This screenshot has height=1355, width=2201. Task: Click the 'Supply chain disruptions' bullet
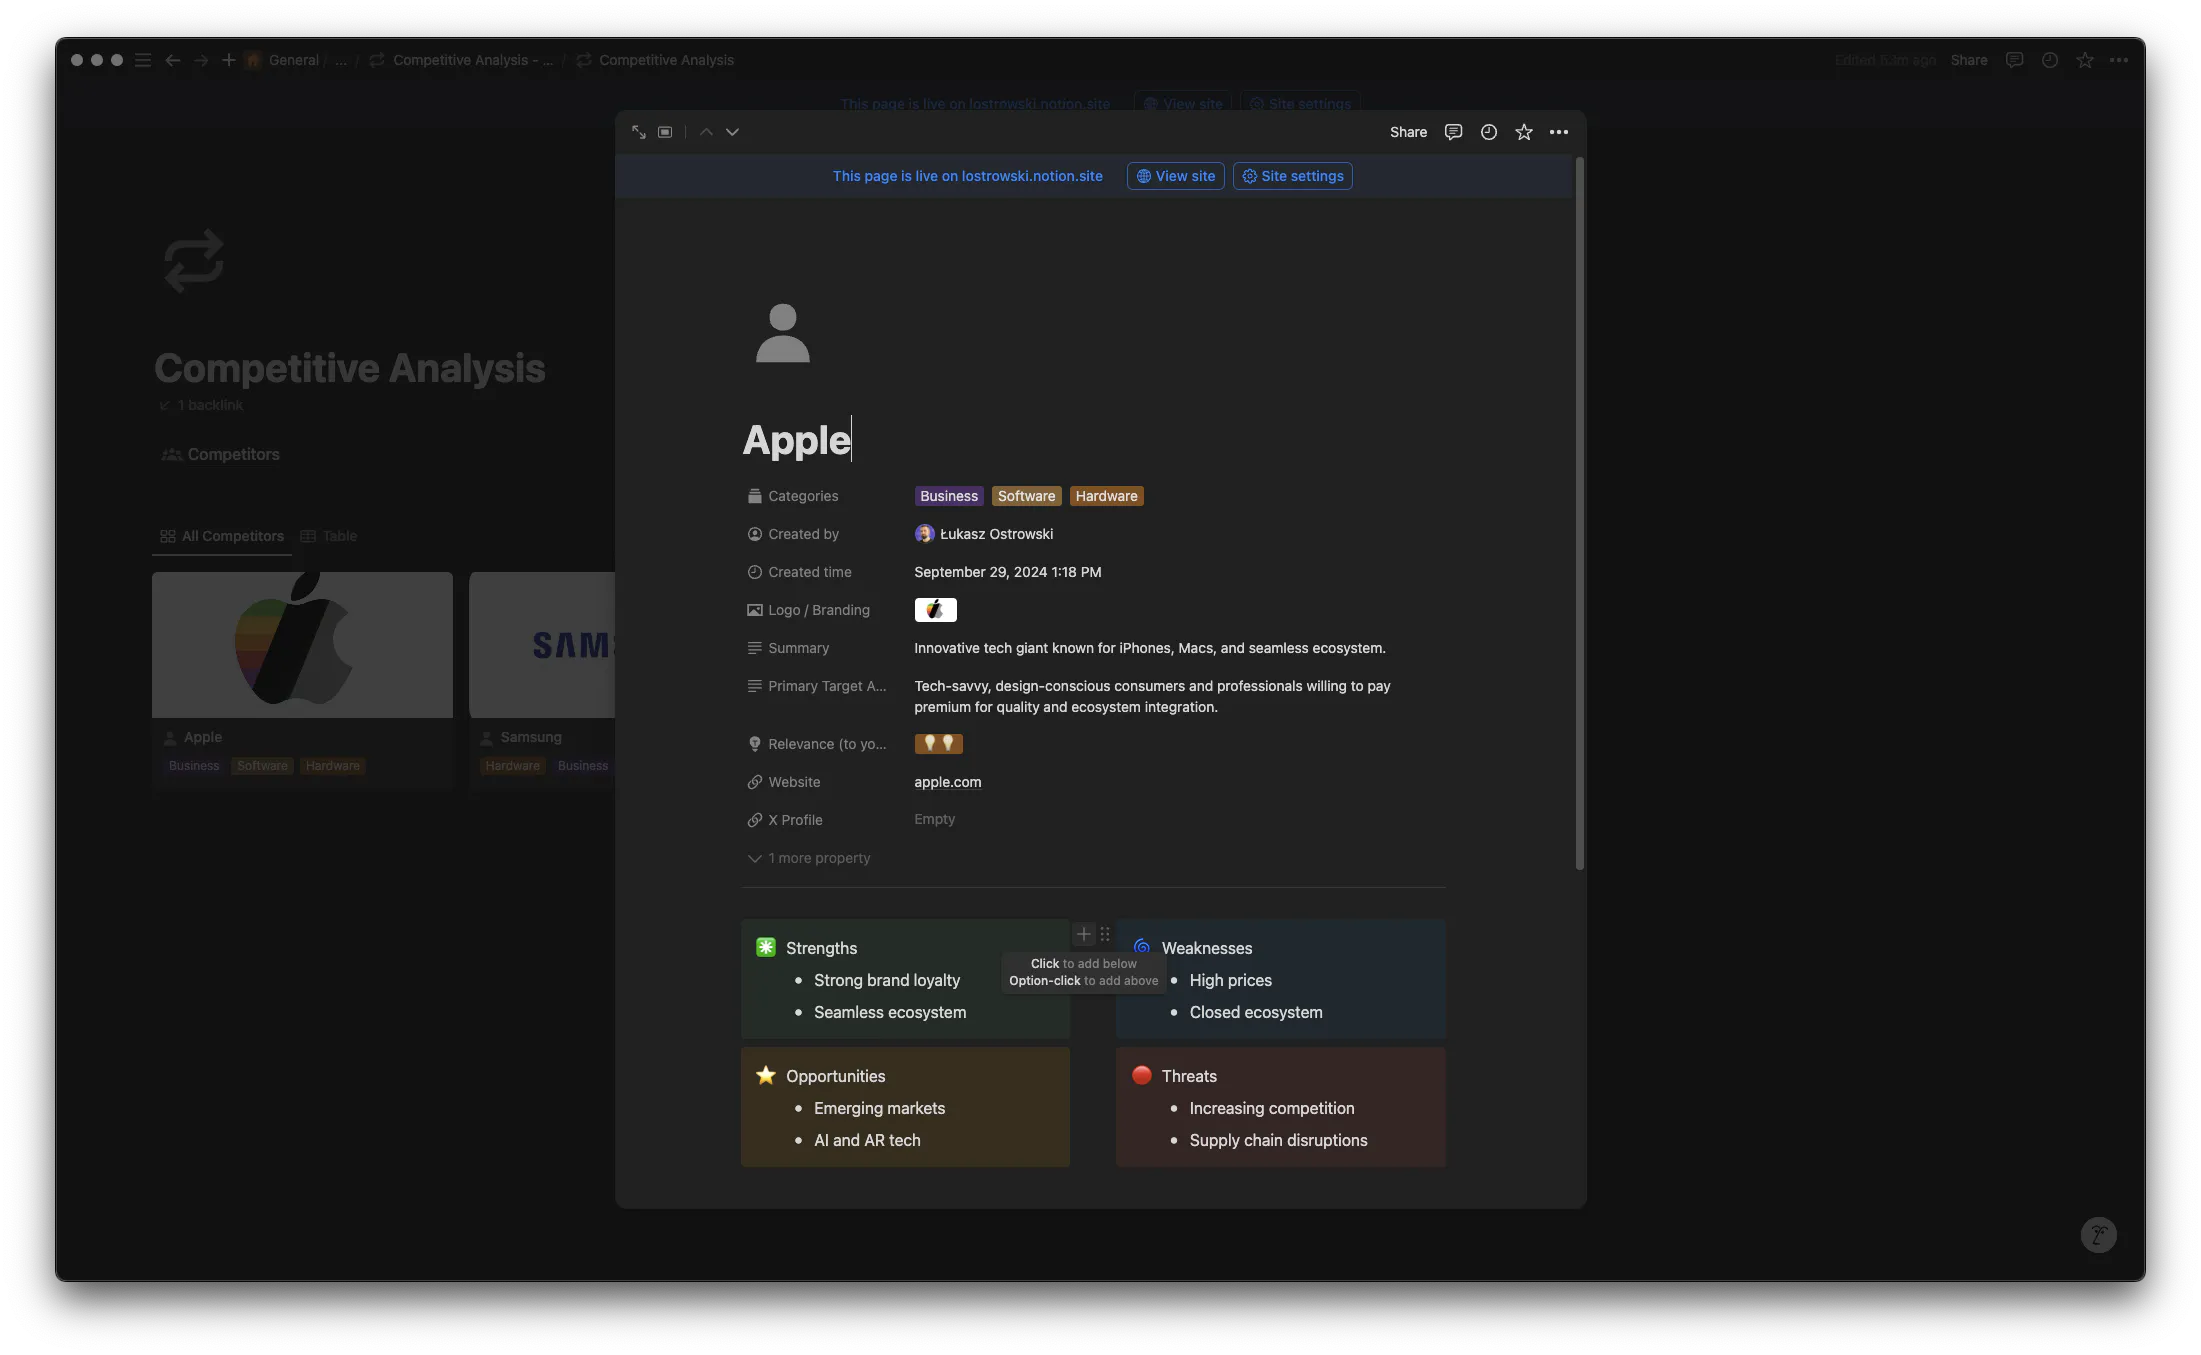pos(1278,1140)
